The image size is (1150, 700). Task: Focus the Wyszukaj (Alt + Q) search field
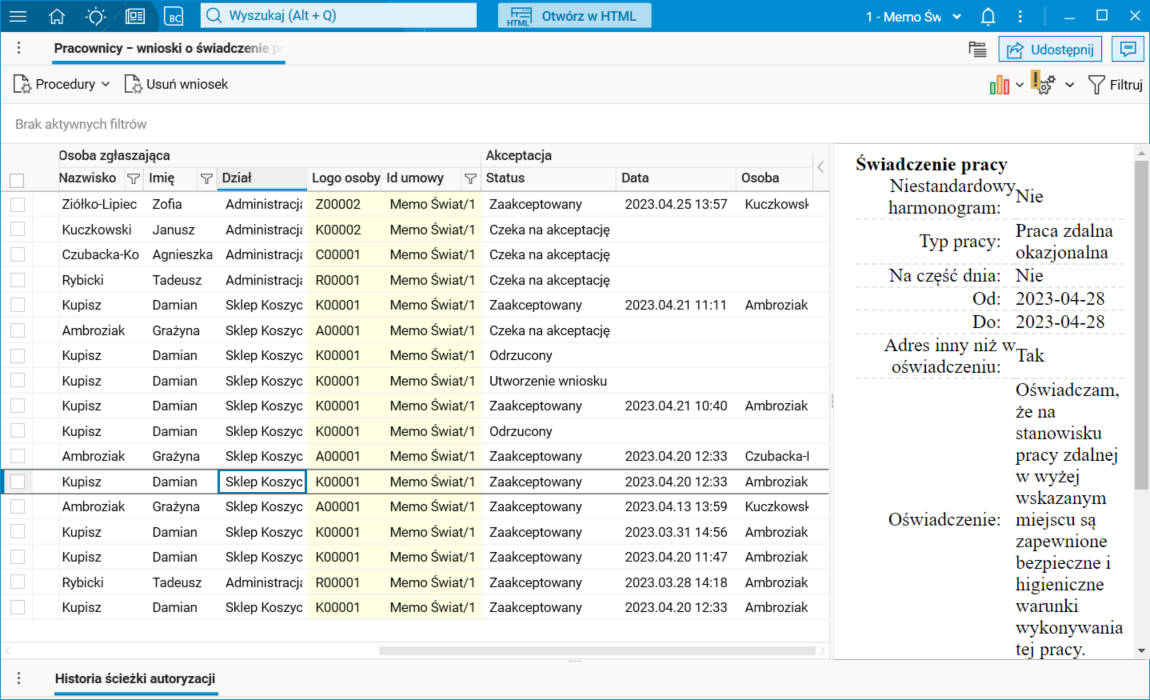click(339, 15)
